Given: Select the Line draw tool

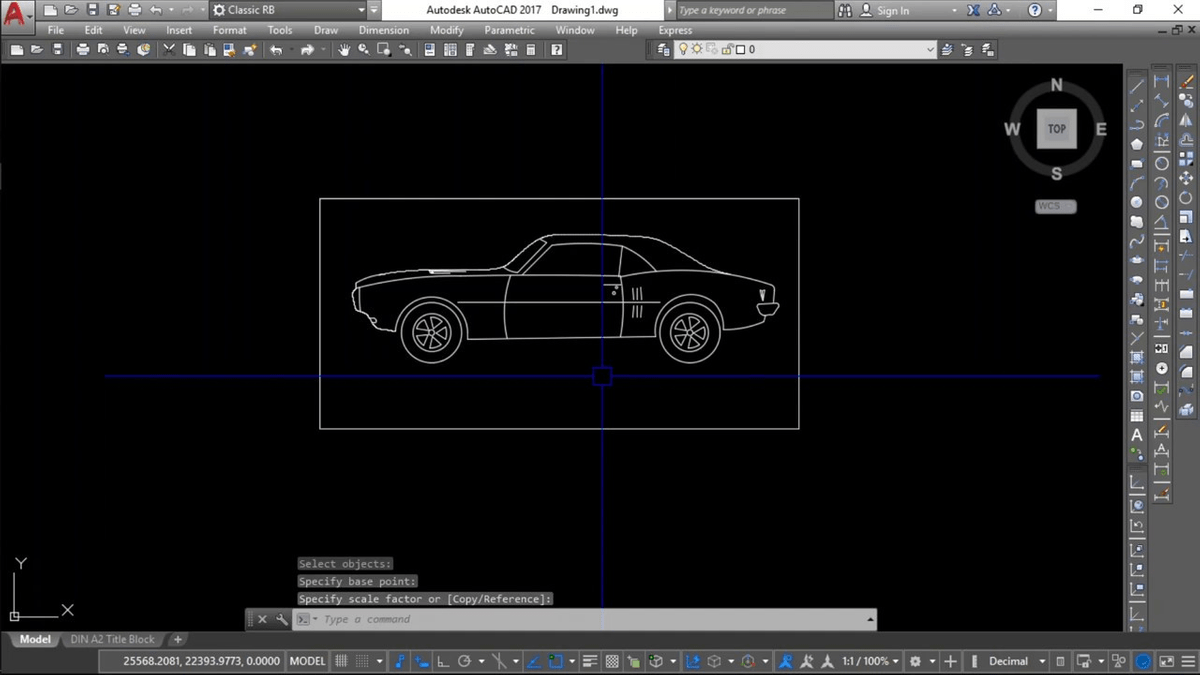Looking at the screenshot, I should [x=1137, y=84].
